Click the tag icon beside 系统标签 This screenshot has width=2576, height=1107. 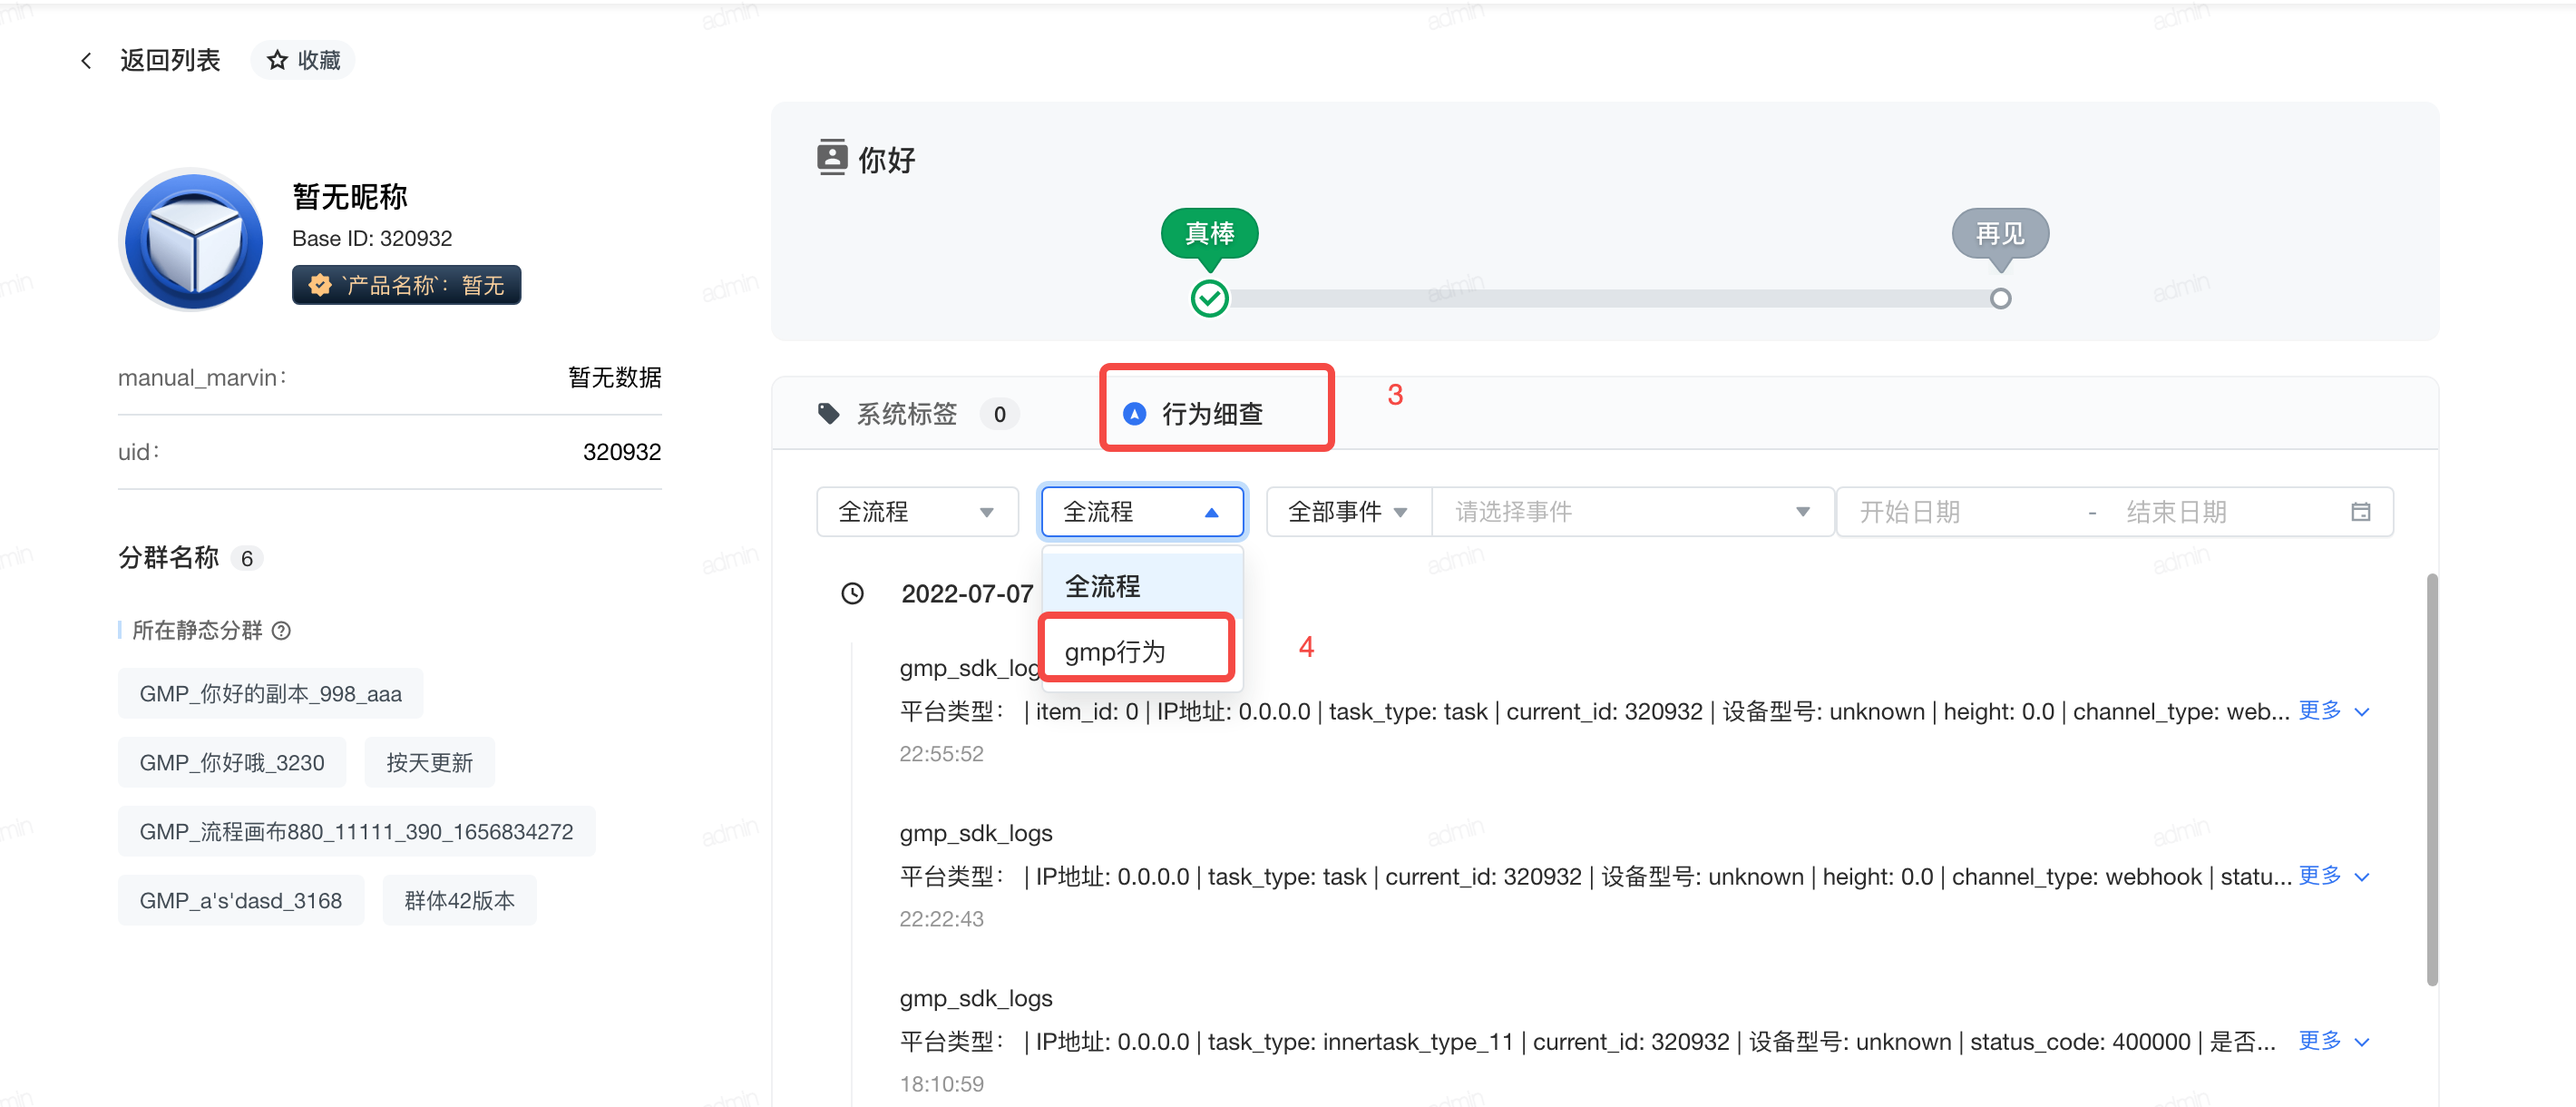tap(828, 414)
